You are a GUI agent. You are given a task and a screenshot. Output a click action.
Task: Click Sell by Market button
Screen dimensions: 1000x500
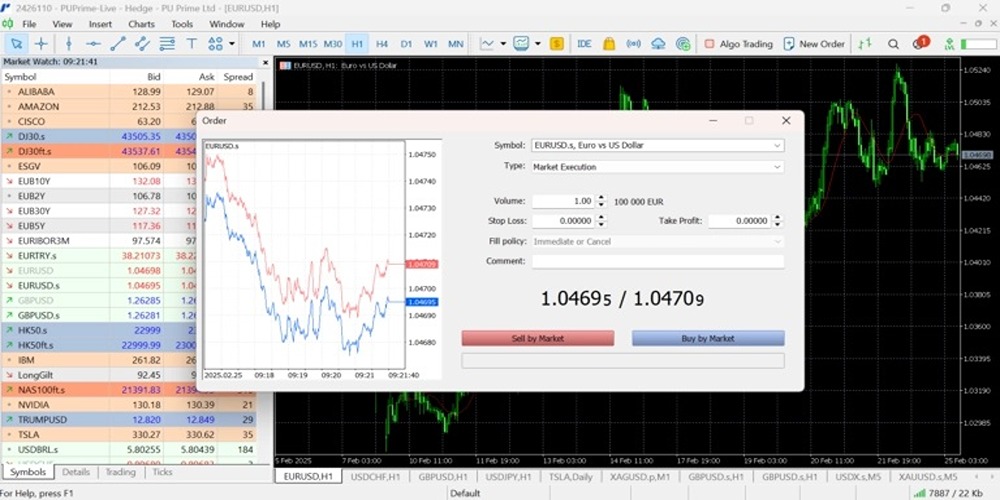click(538, 339)
